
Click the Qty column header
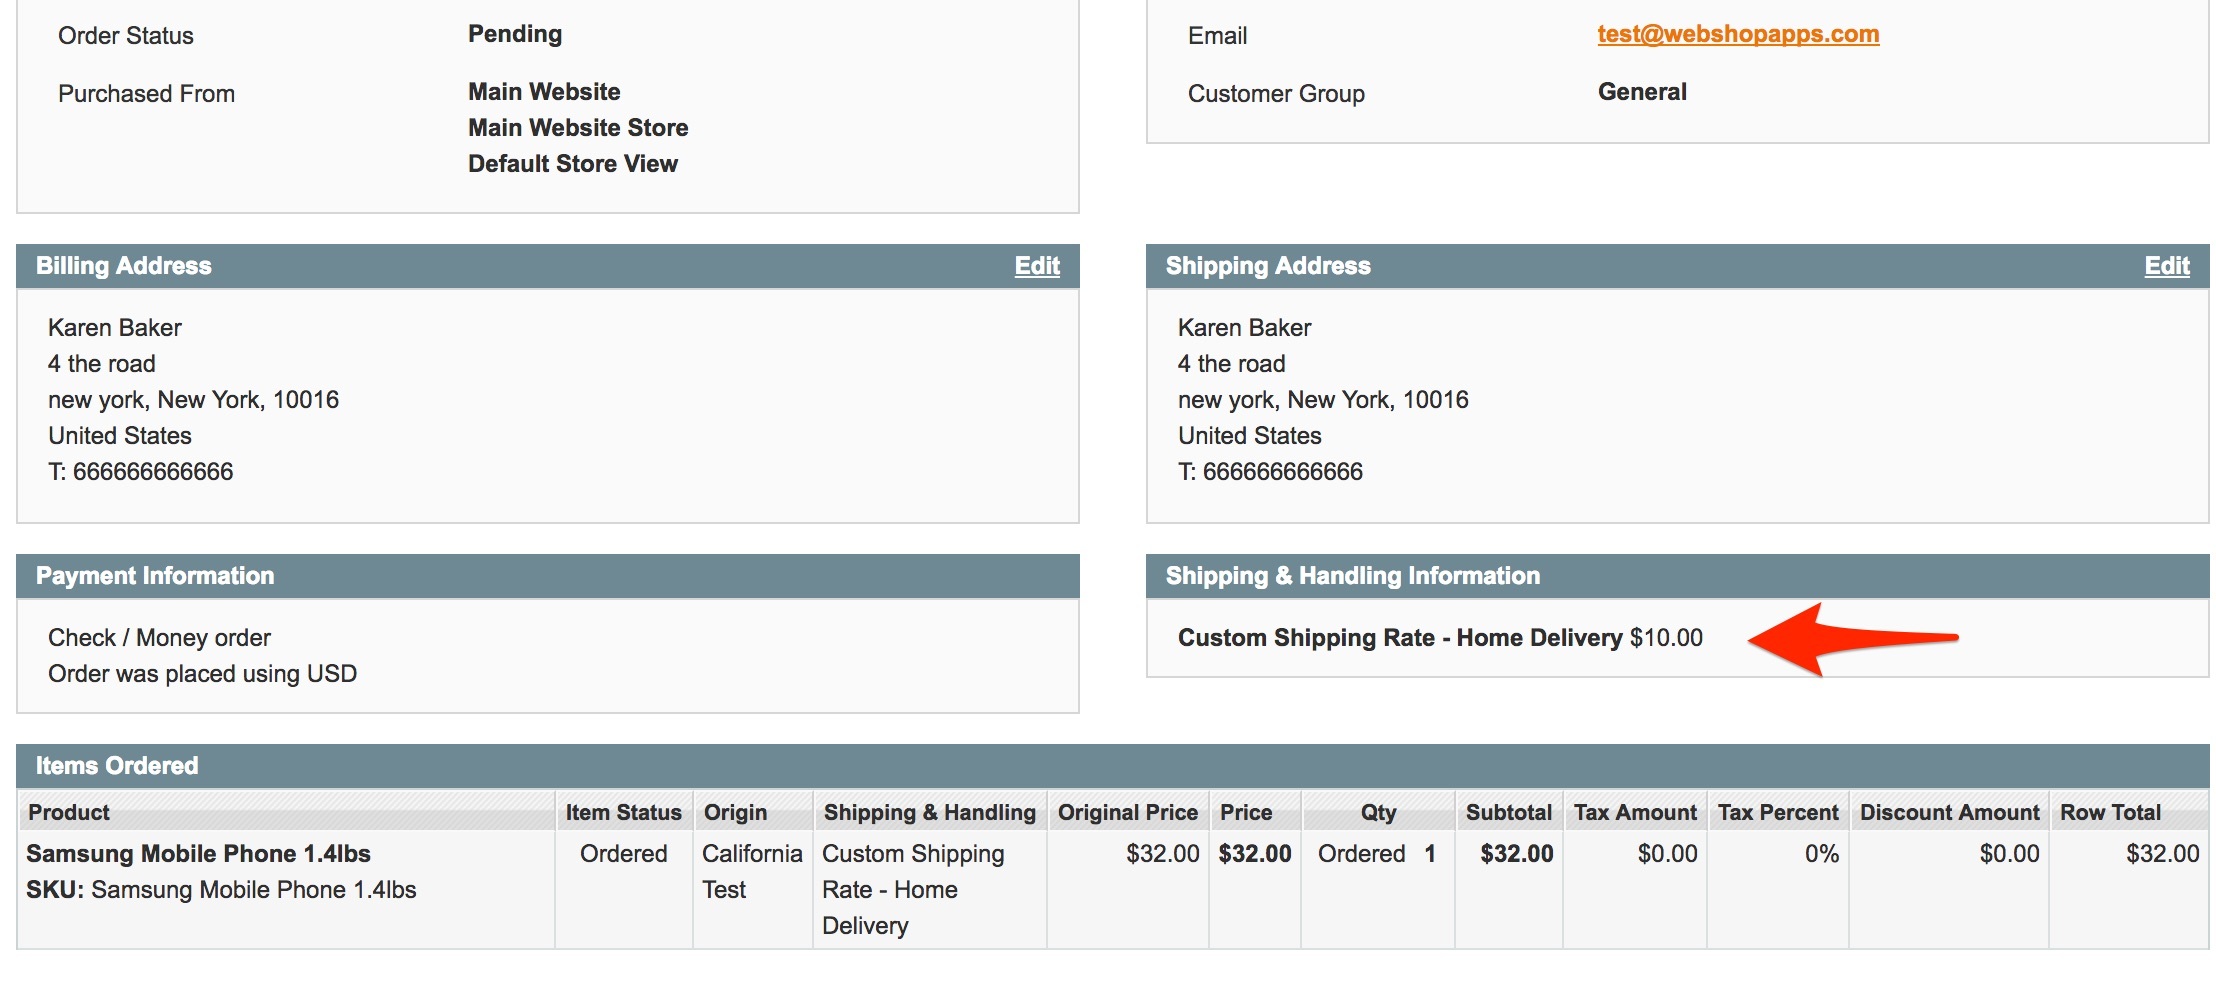[1377, 812]
